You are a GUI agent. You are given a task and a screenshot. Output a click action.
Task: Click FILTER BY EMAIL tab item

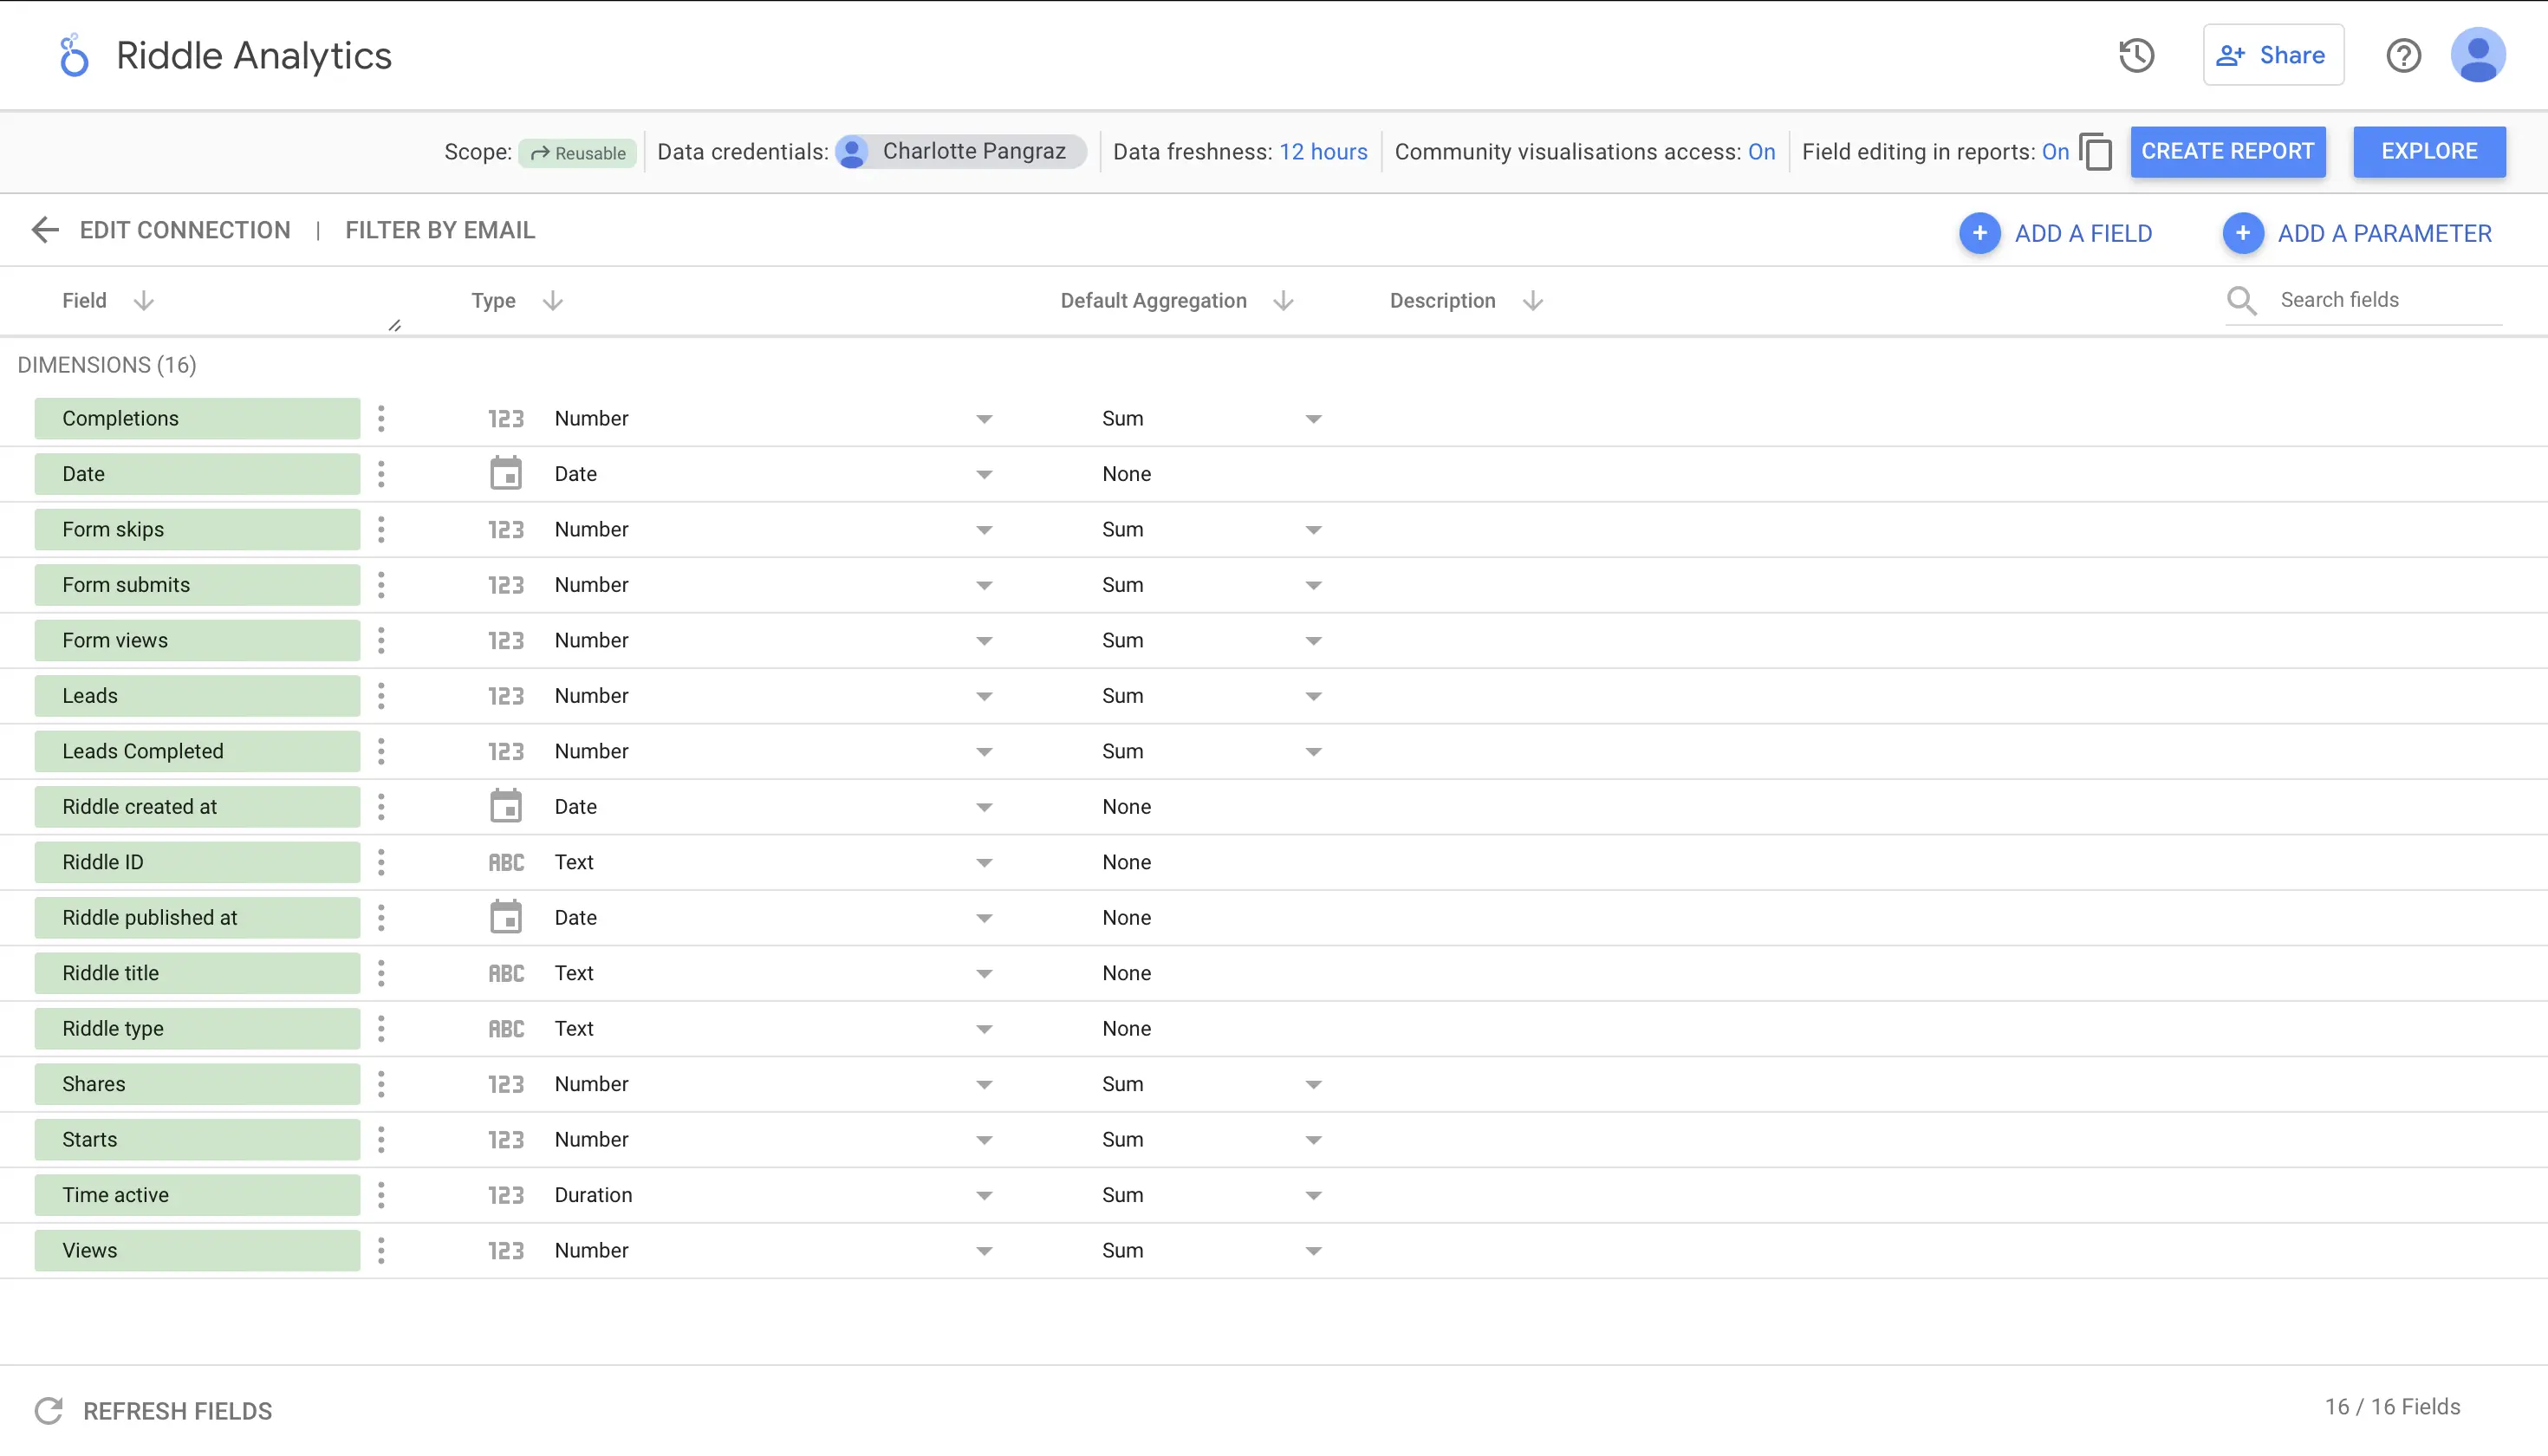[439, 230]
